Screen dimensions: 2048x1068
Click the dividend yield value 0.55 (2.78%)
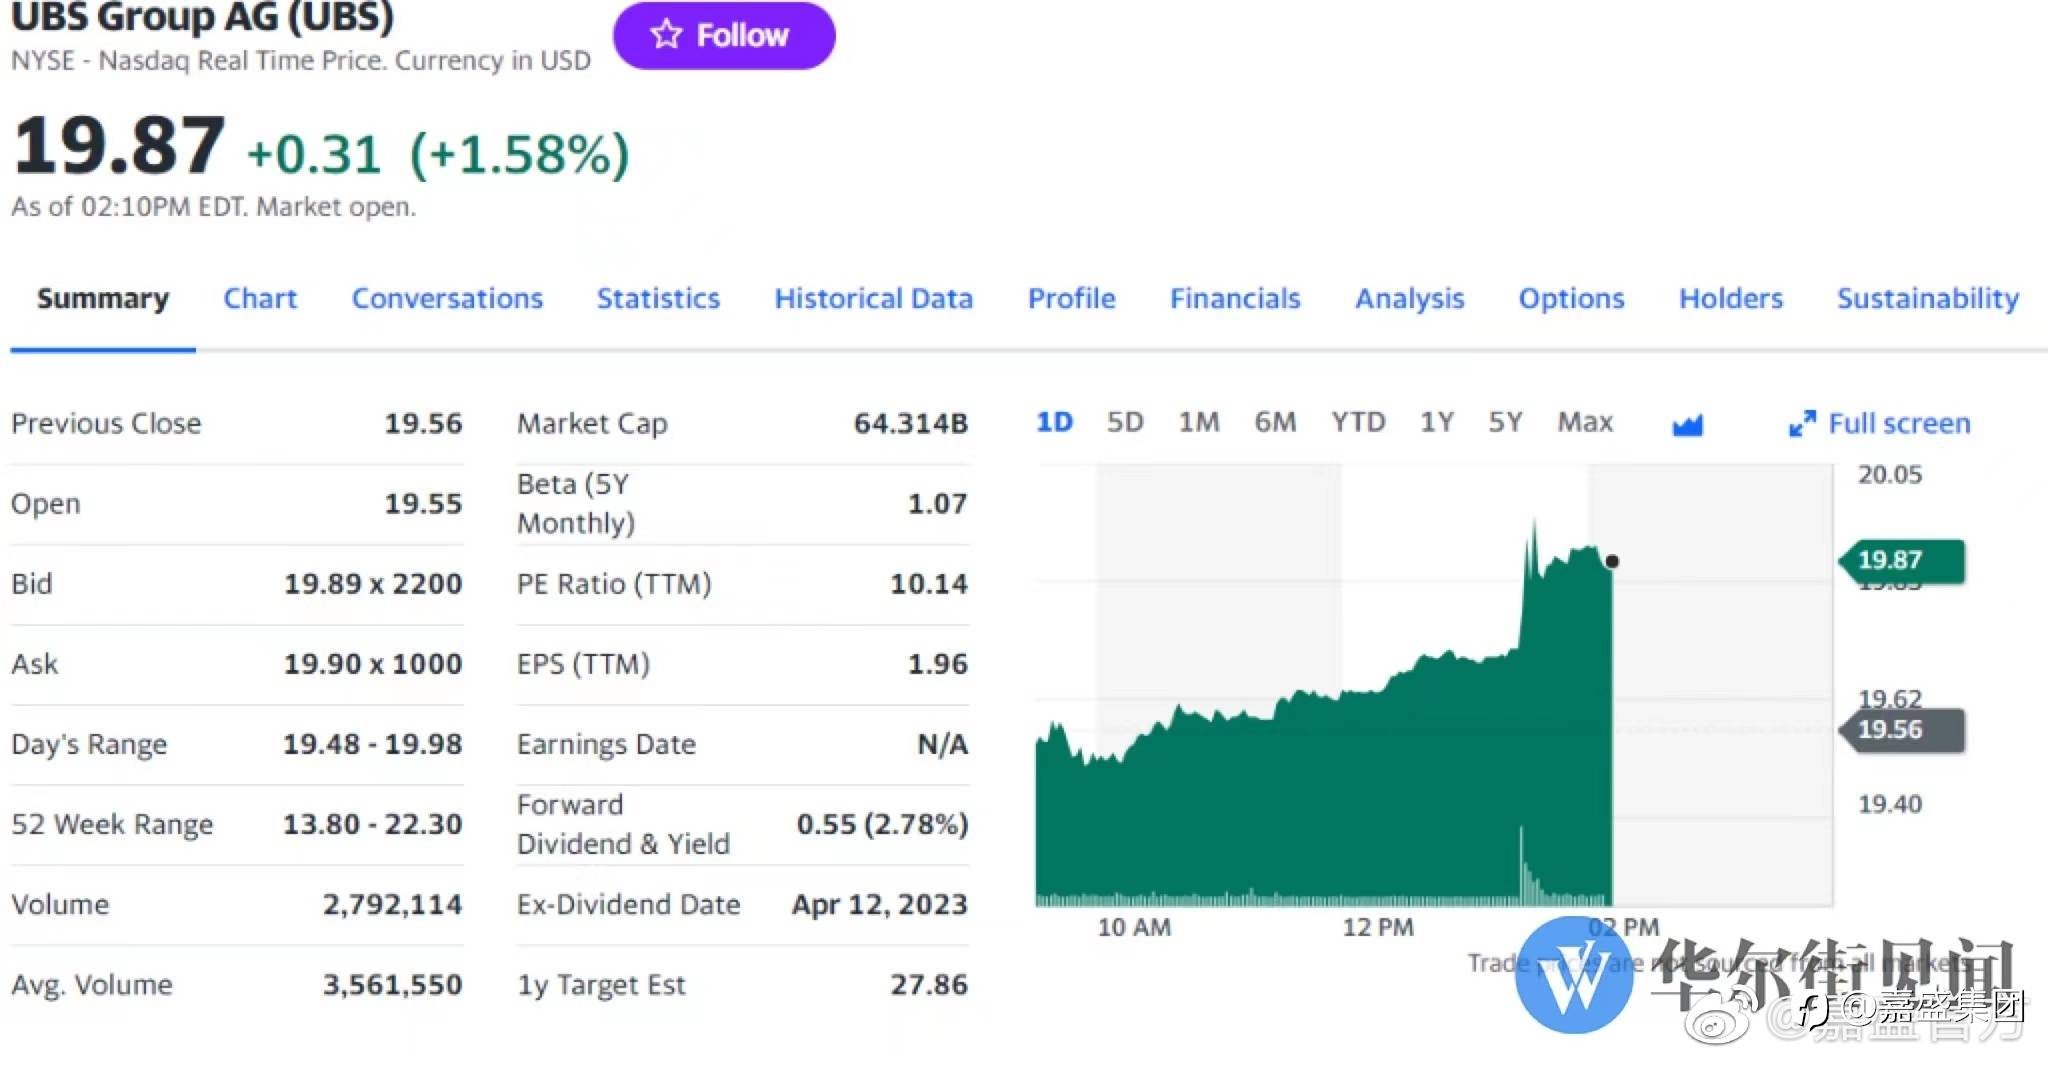coord(883,824)
